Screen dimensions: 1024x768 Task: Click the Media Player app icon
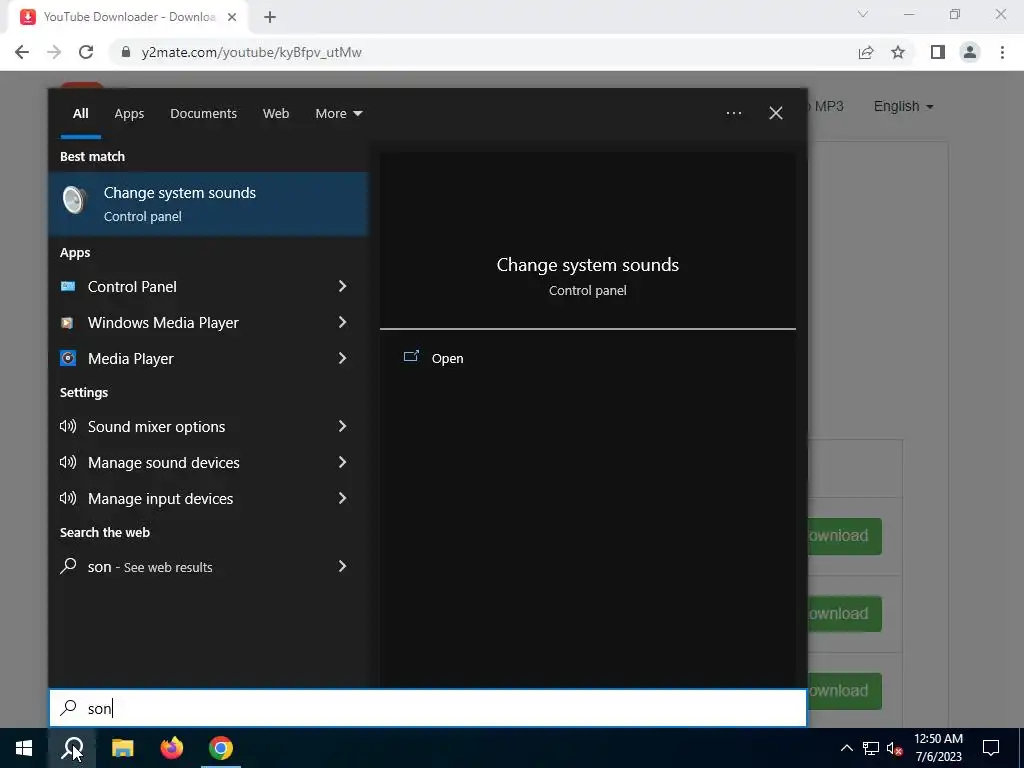pos(68,358)
